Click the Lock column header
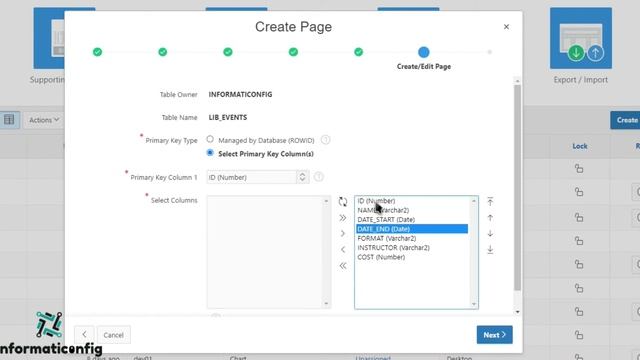Image resolution: width=640 pixels, height=360 pixels. [580, 146]
